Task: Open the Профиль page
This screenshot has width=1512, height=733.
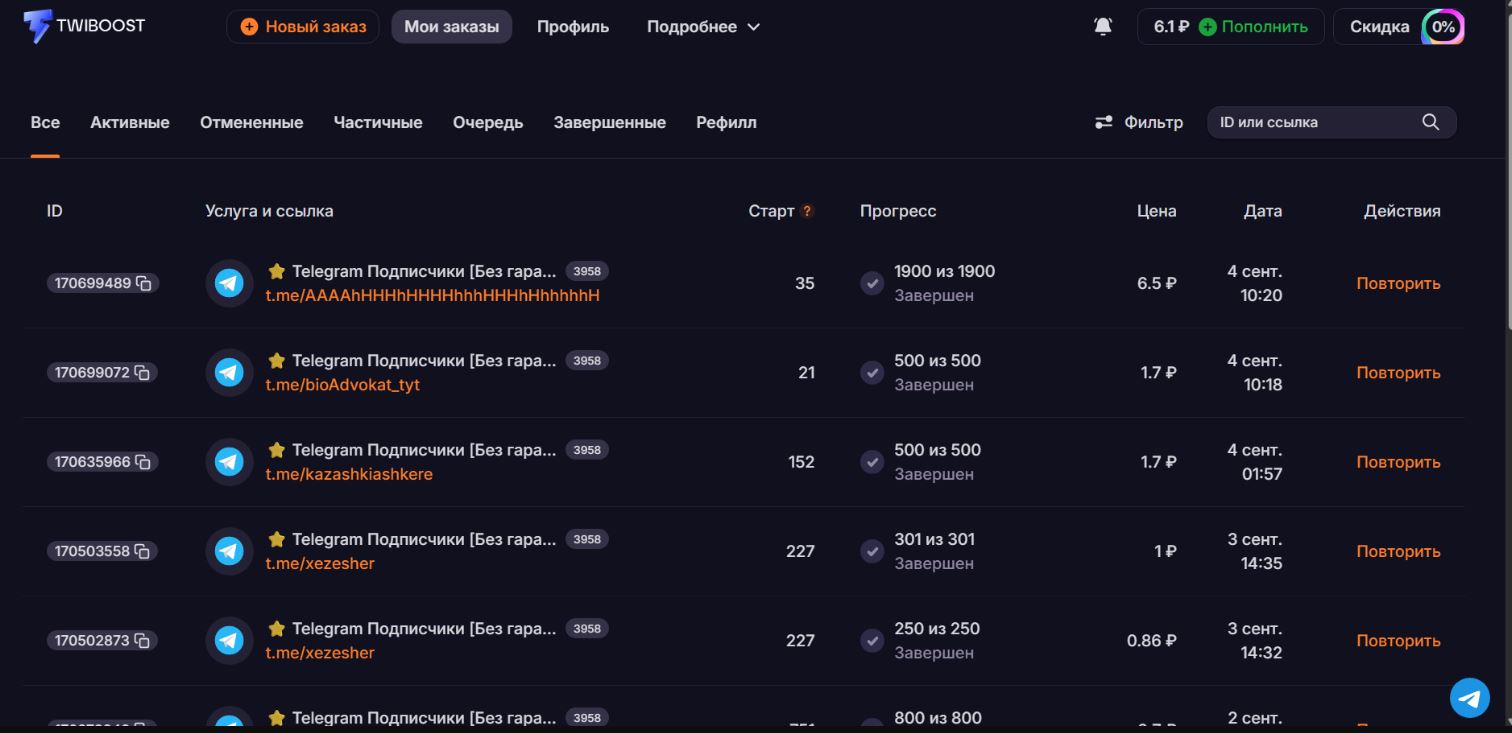Action: (x=573, y=27)
